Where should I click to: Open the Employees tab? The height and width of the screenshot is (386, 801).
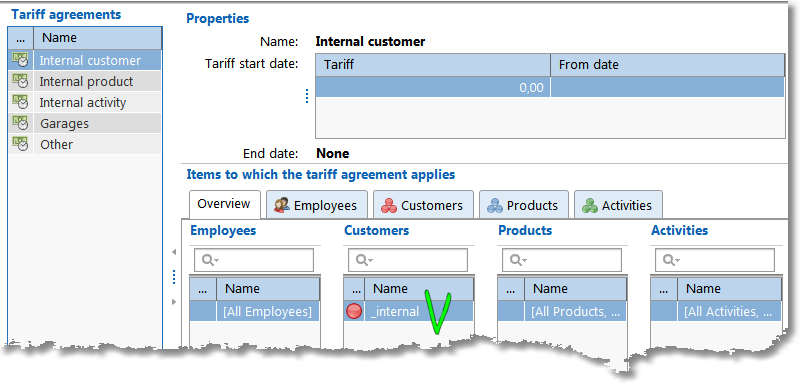coord(316,205)
